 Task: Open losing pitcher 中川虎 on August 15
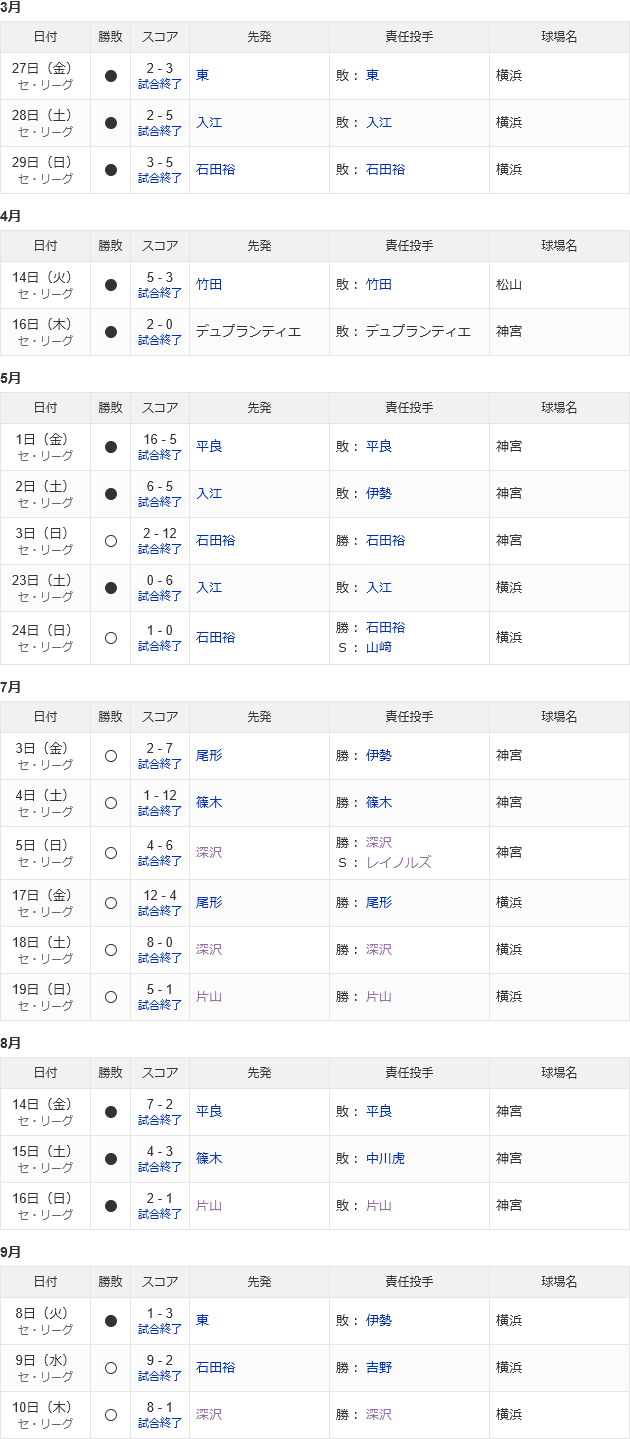[386, 1158]
